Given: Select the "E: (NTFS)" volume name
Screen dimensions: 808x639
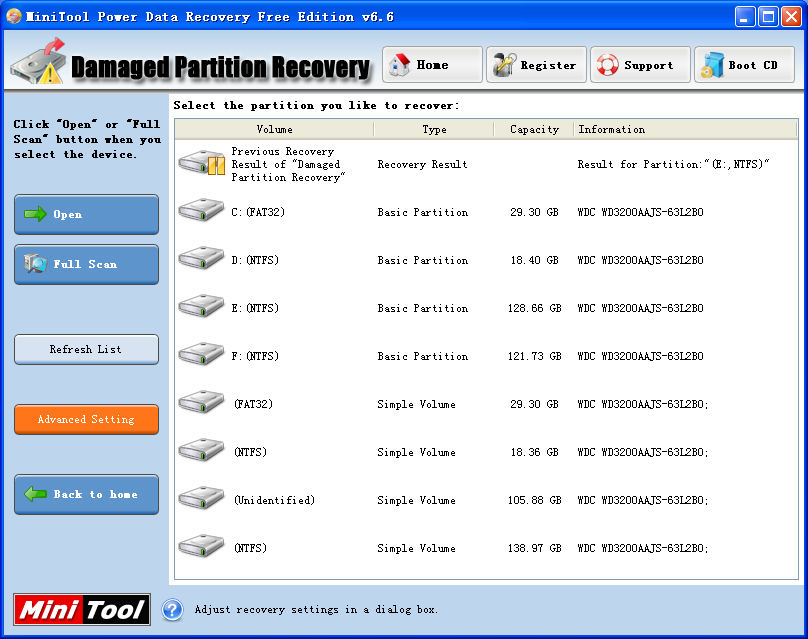Looking at the screenshot, I should tap(255, 308).
